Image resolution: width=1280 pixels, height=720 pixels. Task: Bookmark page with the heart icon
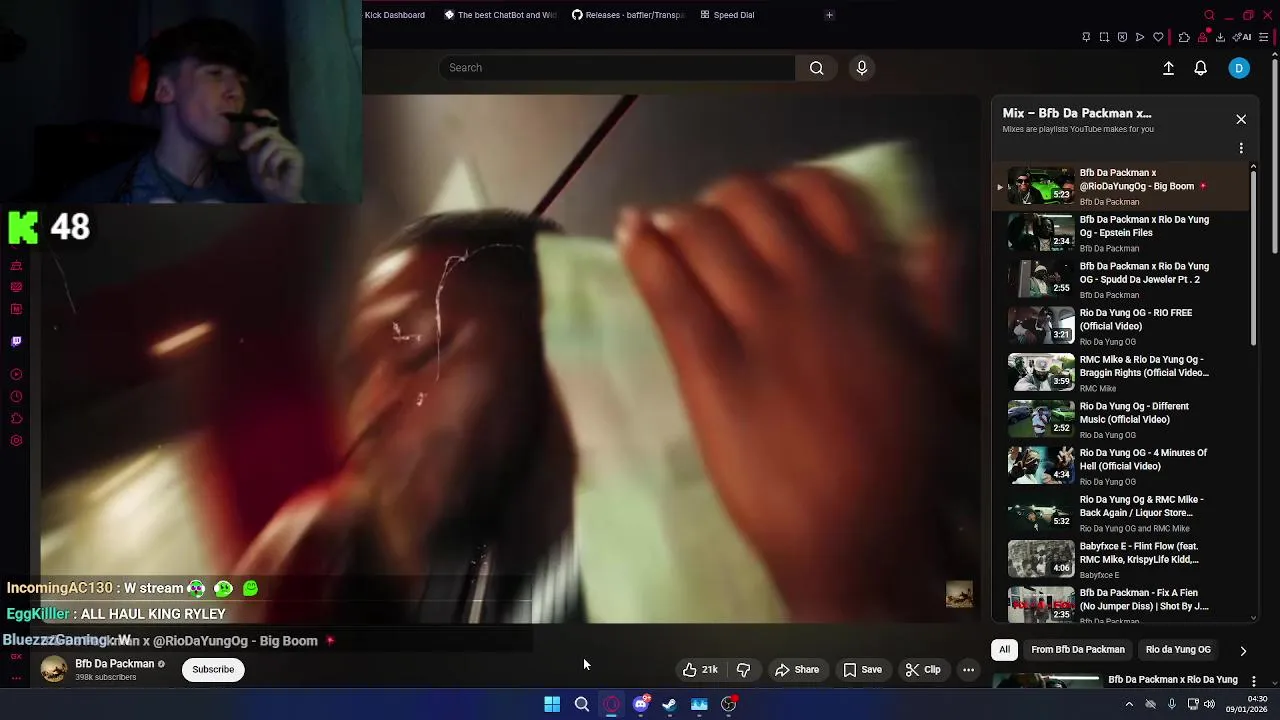(1158, 37)
